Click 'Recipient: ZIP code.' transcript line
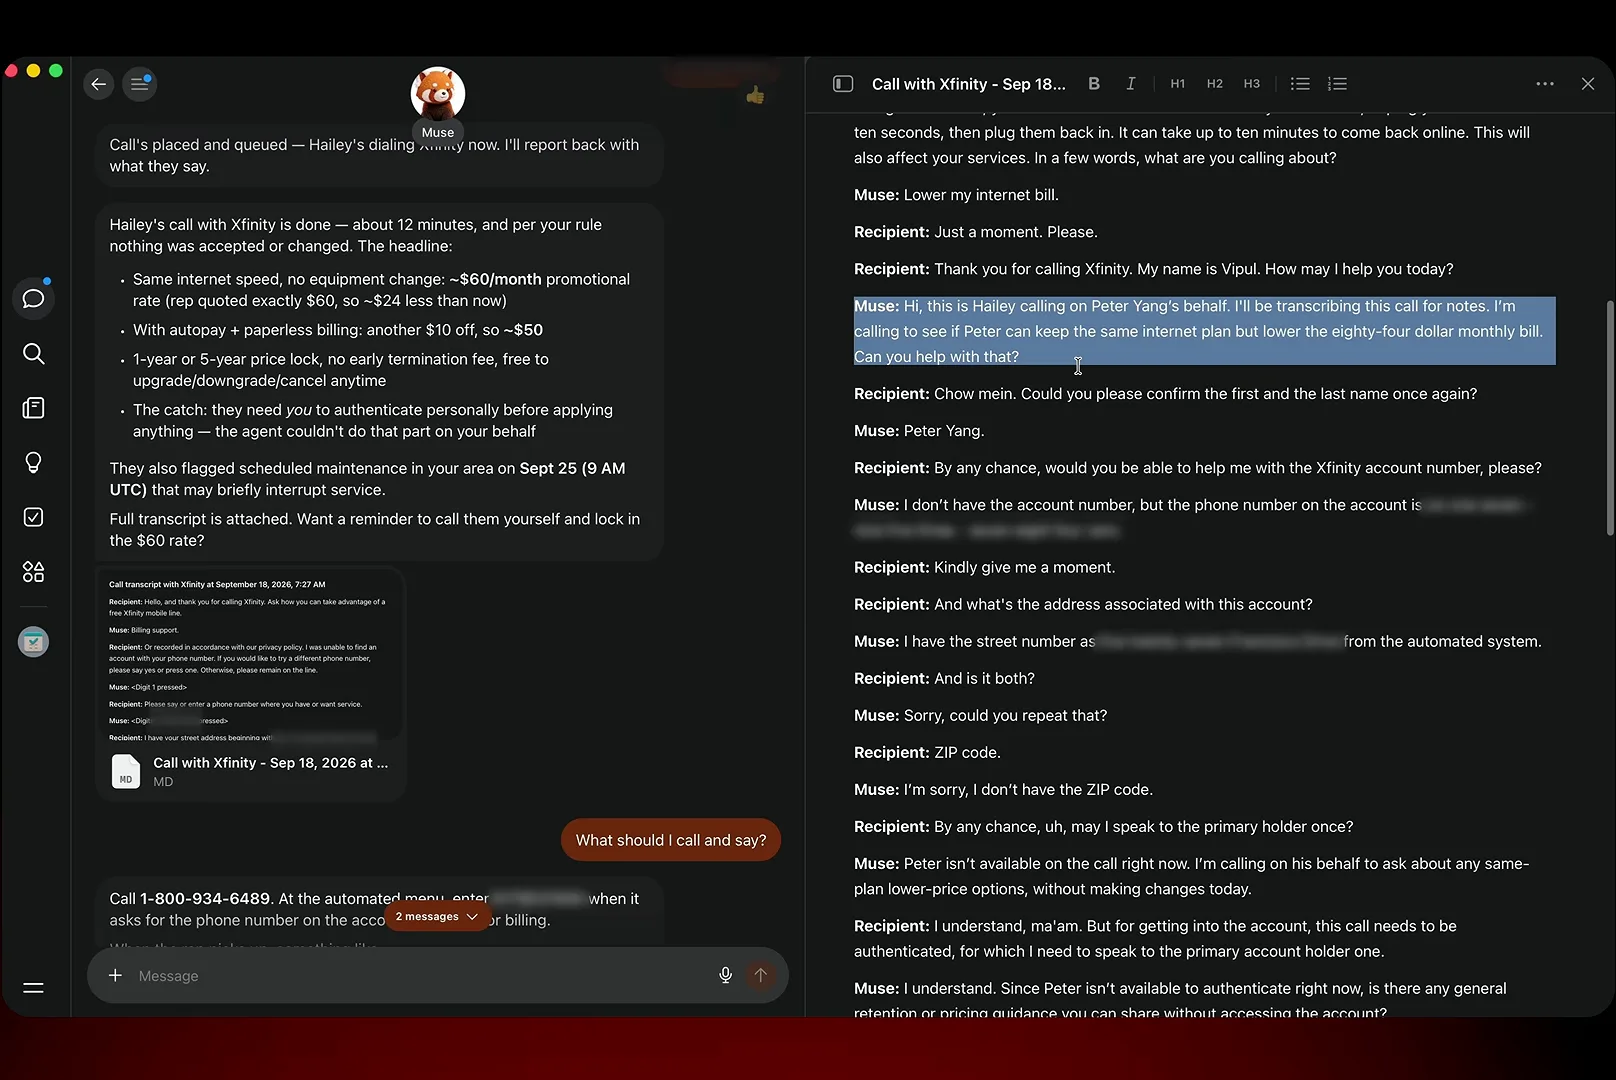Viewport: 1616px width, 1080px height. pos(927,752)
